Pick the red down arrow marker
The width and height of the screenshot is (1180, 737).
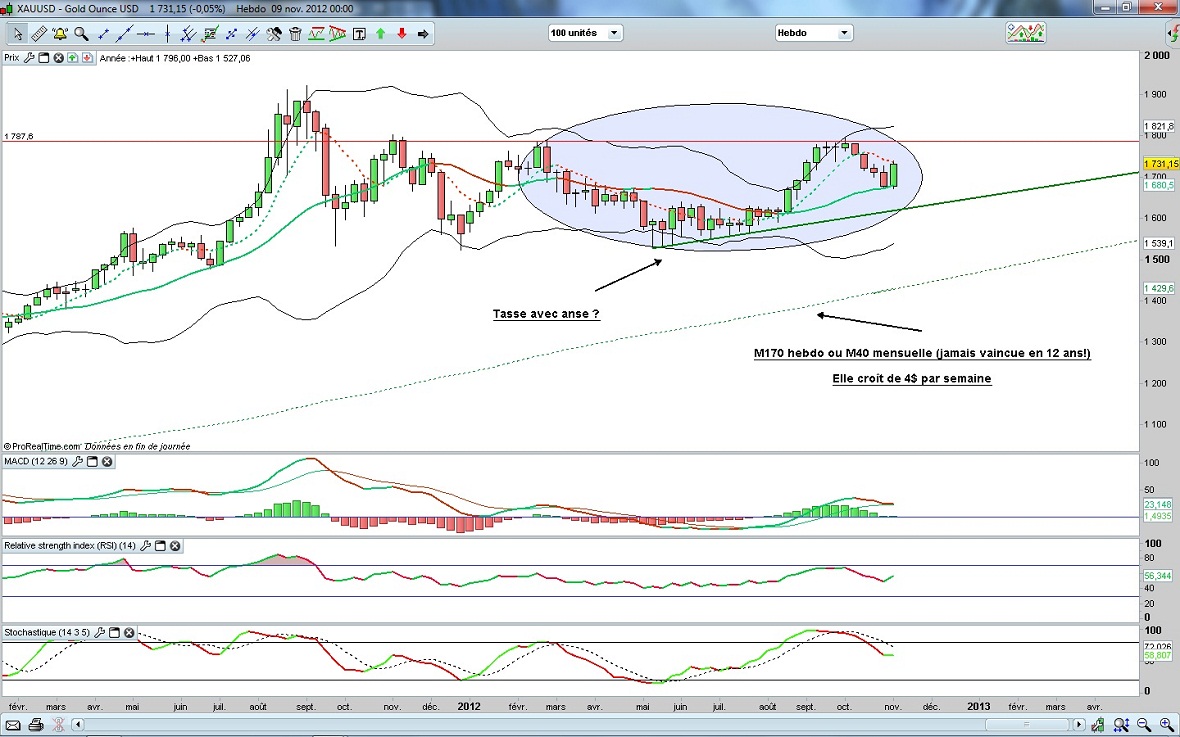tap(402, 34)
